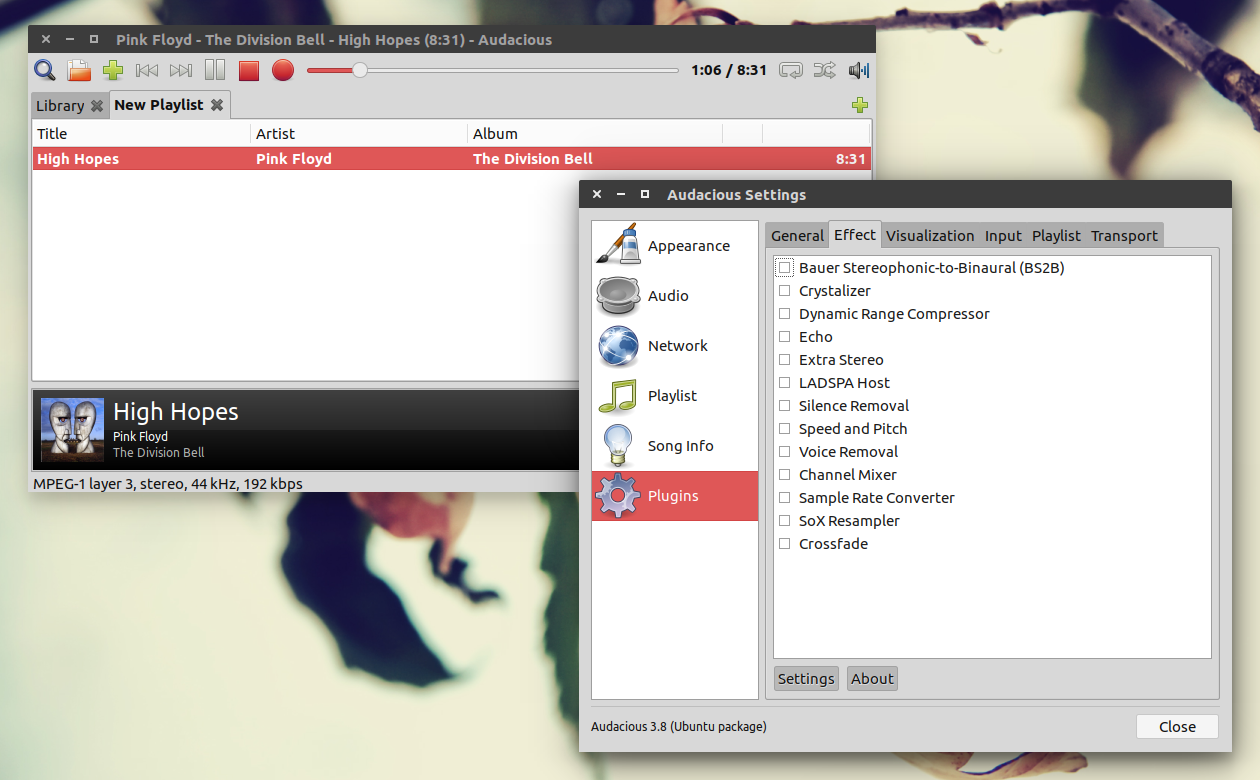Image resolution: width=1260 pixels, height=780 pixels.
Task: Enable Bauer Stereophonic-to-Binaural (BS2B) plugin
Action: (785, 268)
